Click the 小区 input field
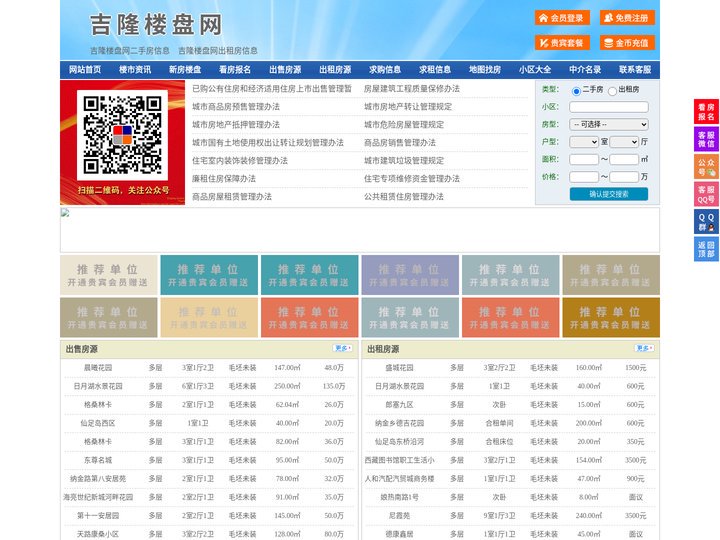720x540 pixels. tap(609, 107)
